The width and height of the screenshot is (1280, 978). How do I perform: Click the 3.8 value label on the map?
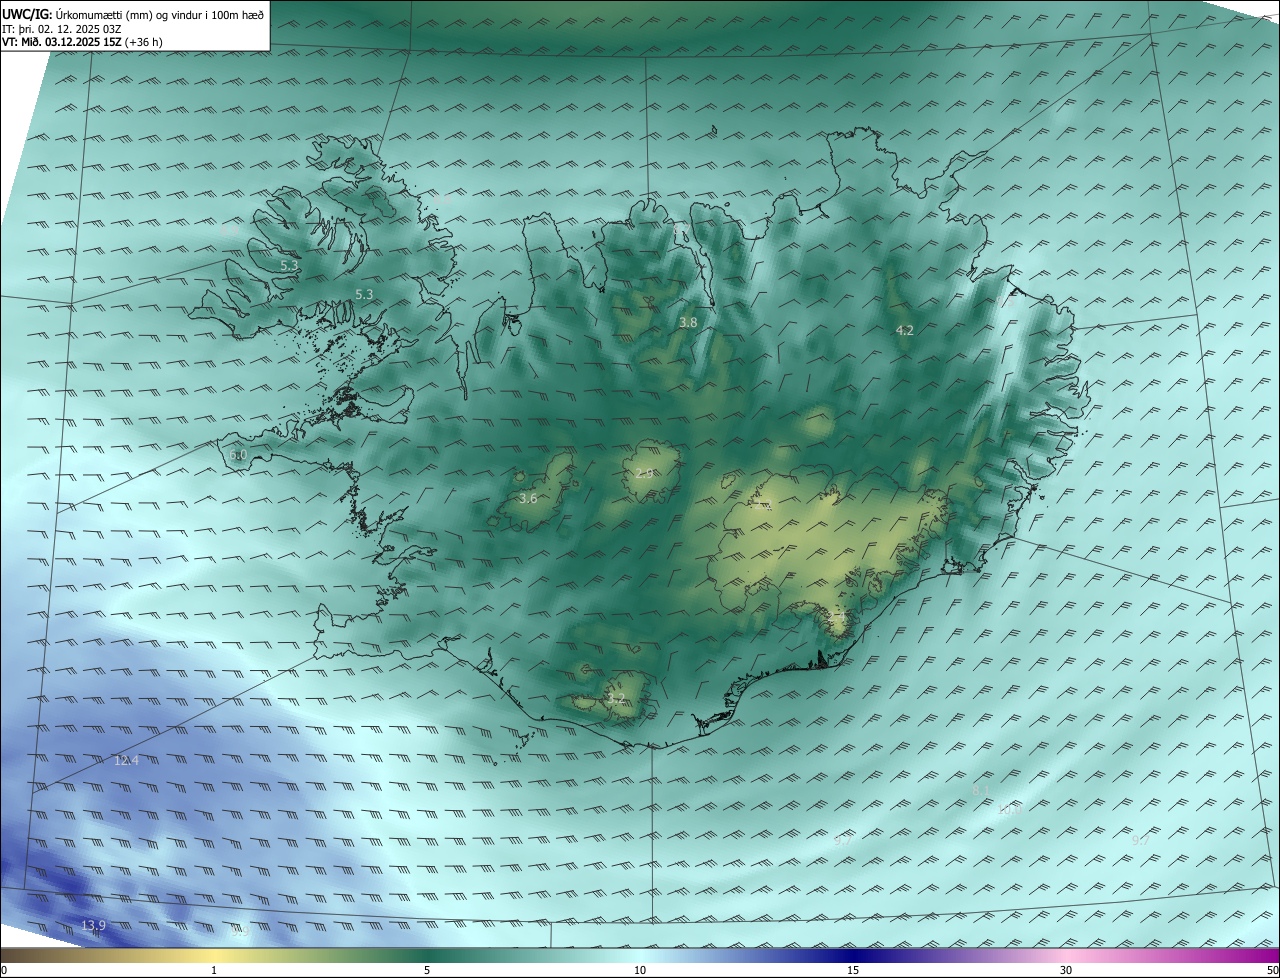[x=688, y=322]
